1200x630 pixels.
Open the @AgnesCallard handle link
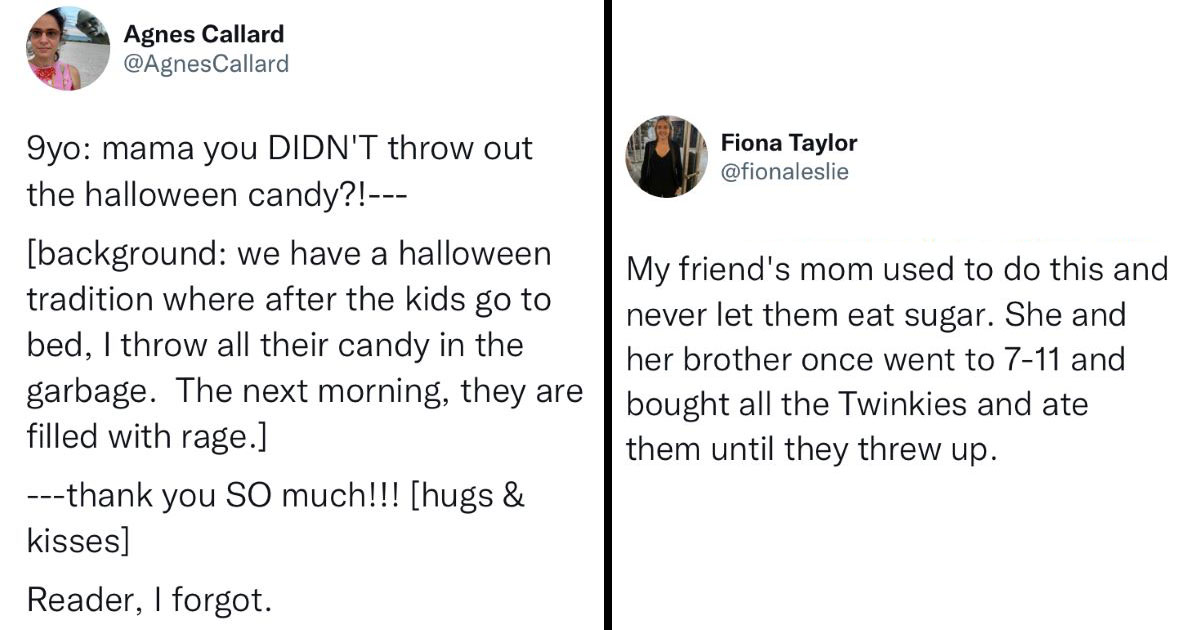(x=206, y=64)
